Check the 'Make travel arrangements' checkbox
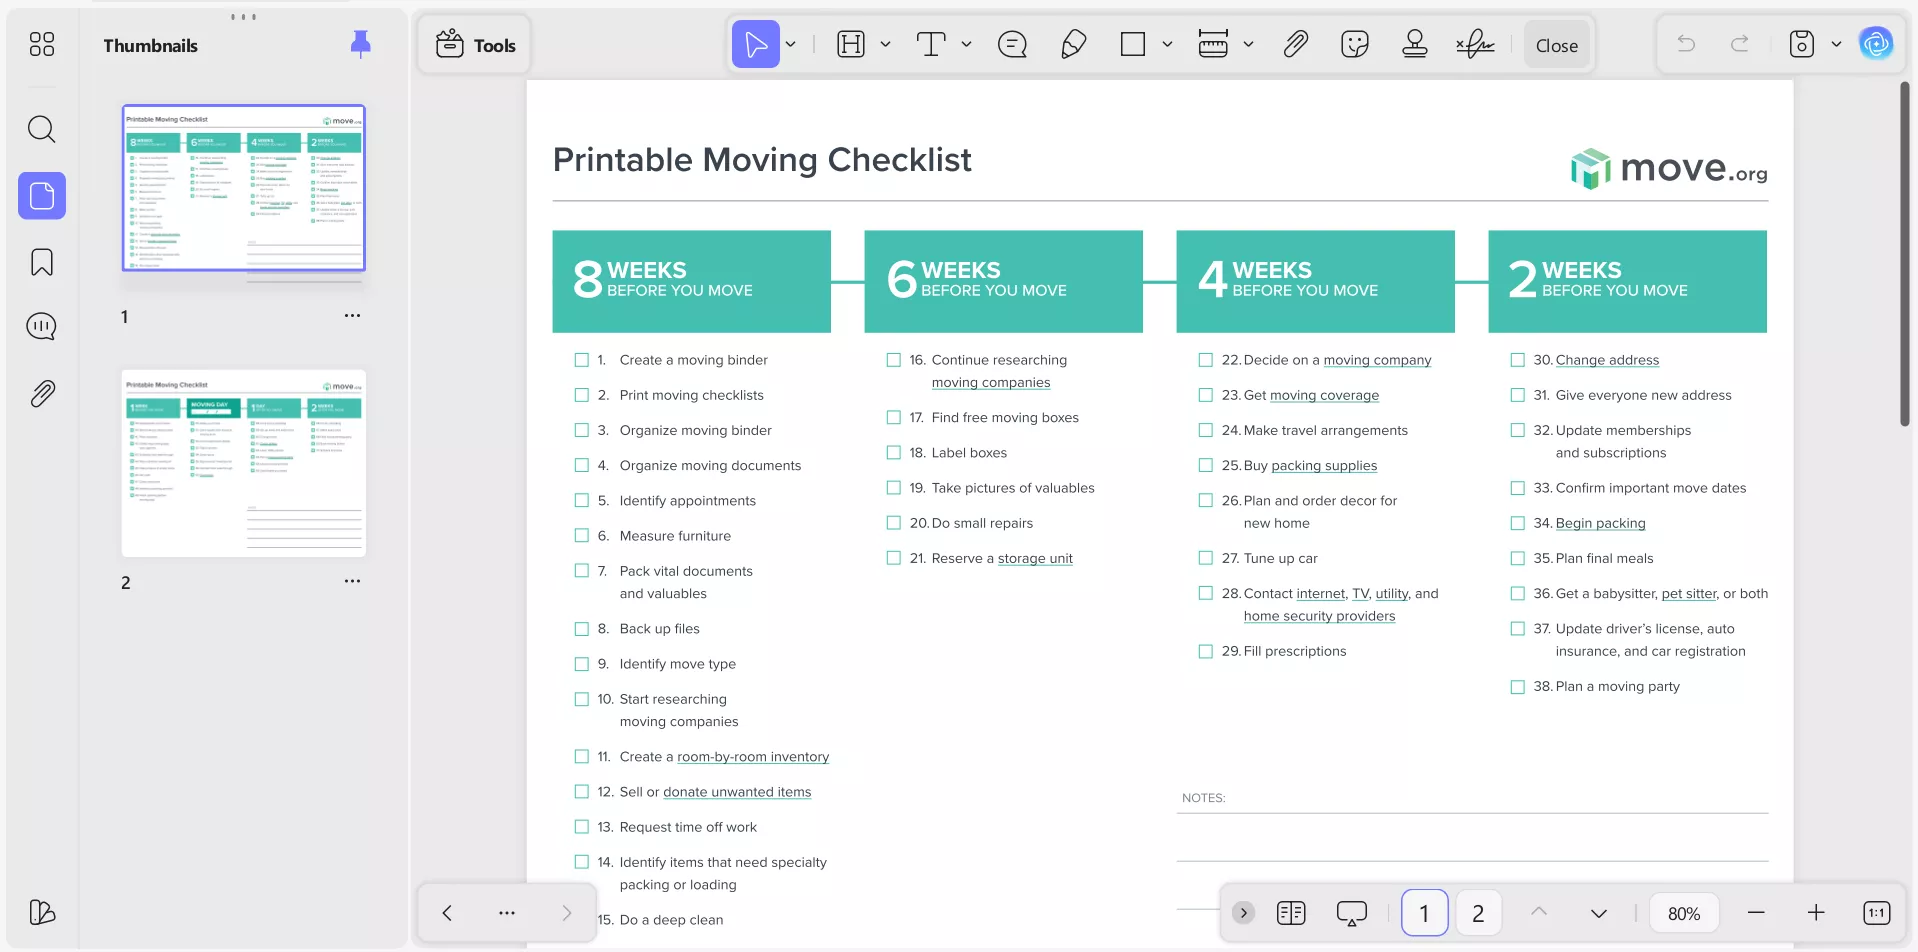The image size is (1918, 952). [x=1205, y=430]
